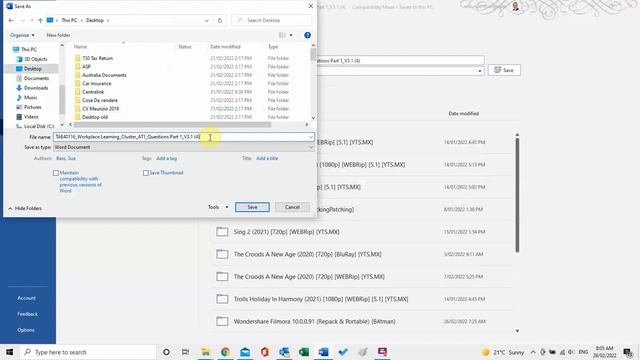Open the 730 Tax Return folder
This screenshot has width=640, height=360.
point(98,58)
